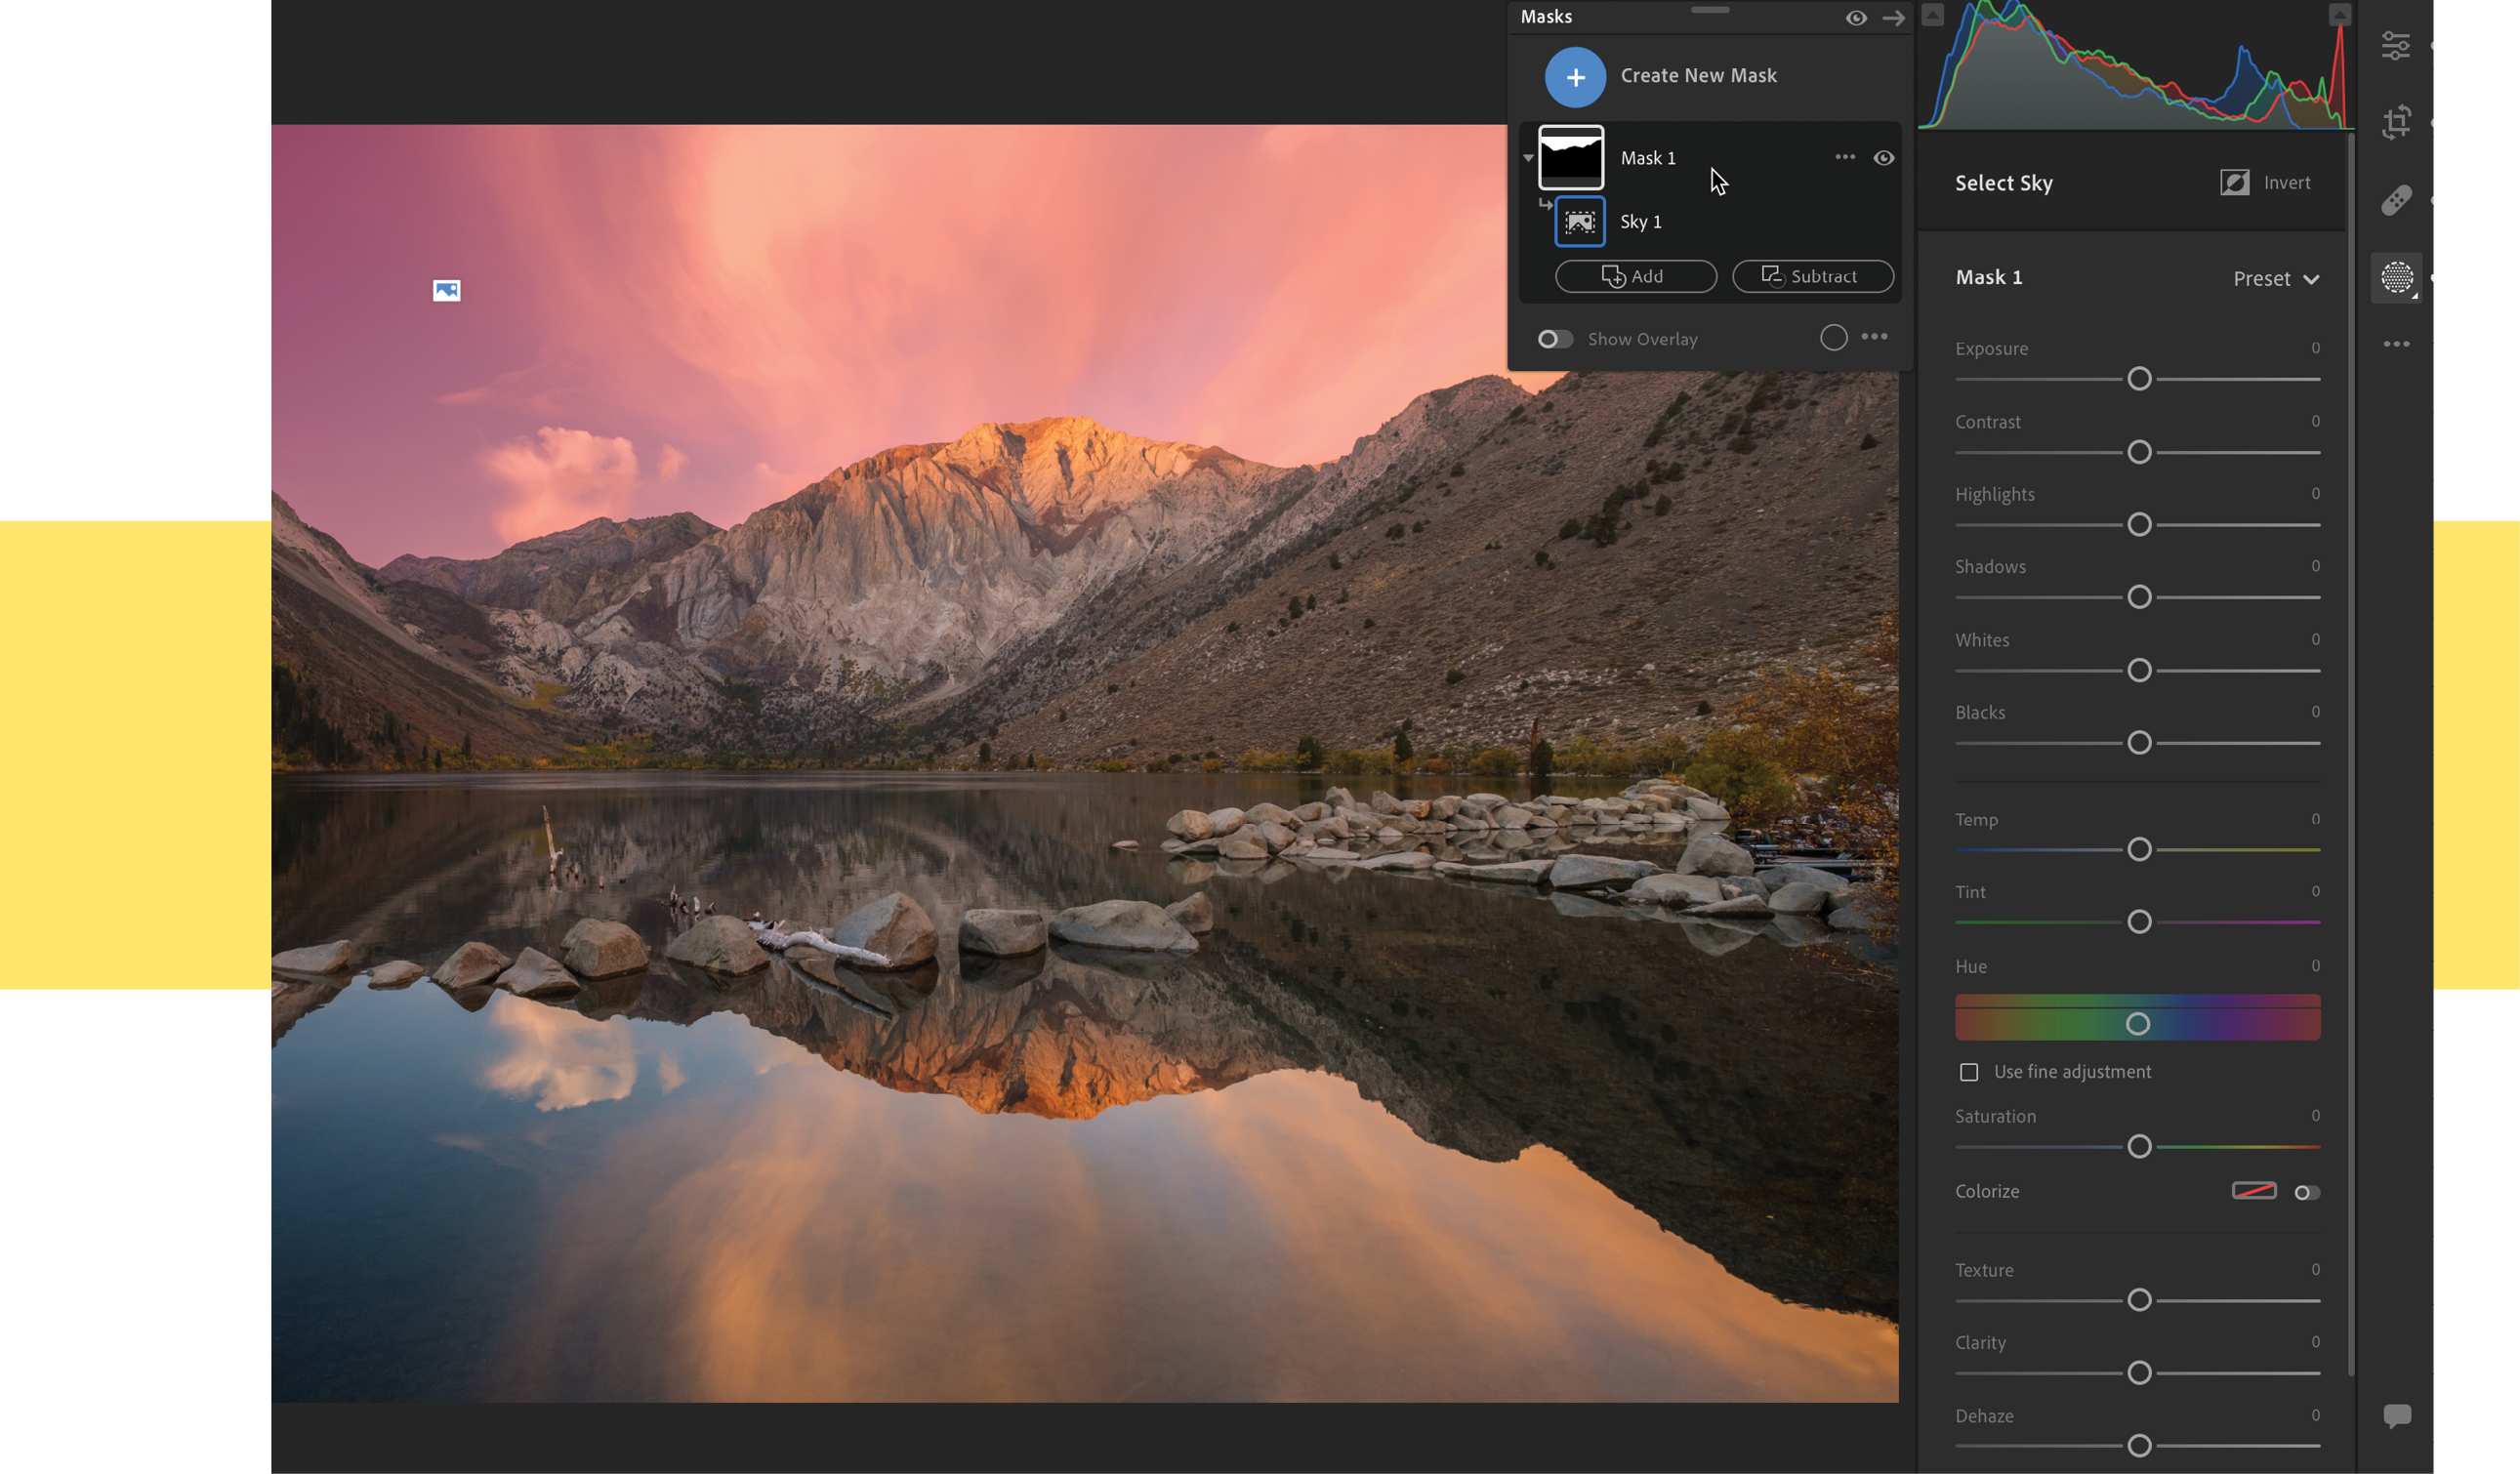
Task: Toggle highlight clipping indicator in histogram
Action: (2339, 15)
